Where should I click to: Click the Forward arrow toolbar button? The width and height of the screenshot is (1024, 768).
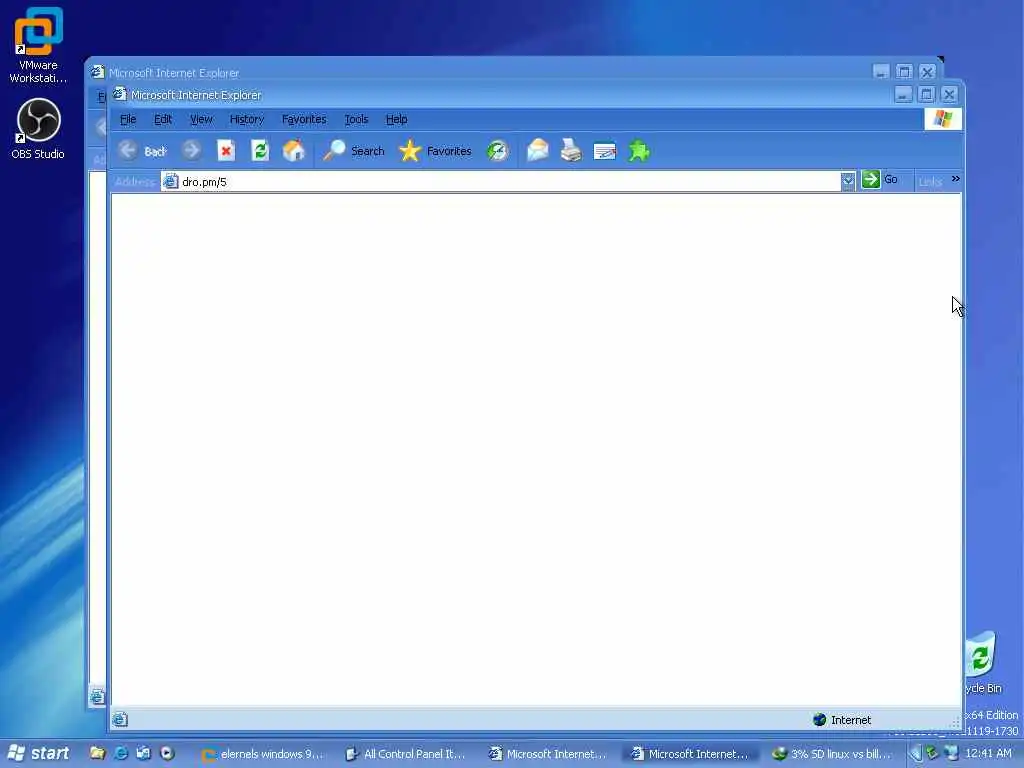click(x=191, y=151)
